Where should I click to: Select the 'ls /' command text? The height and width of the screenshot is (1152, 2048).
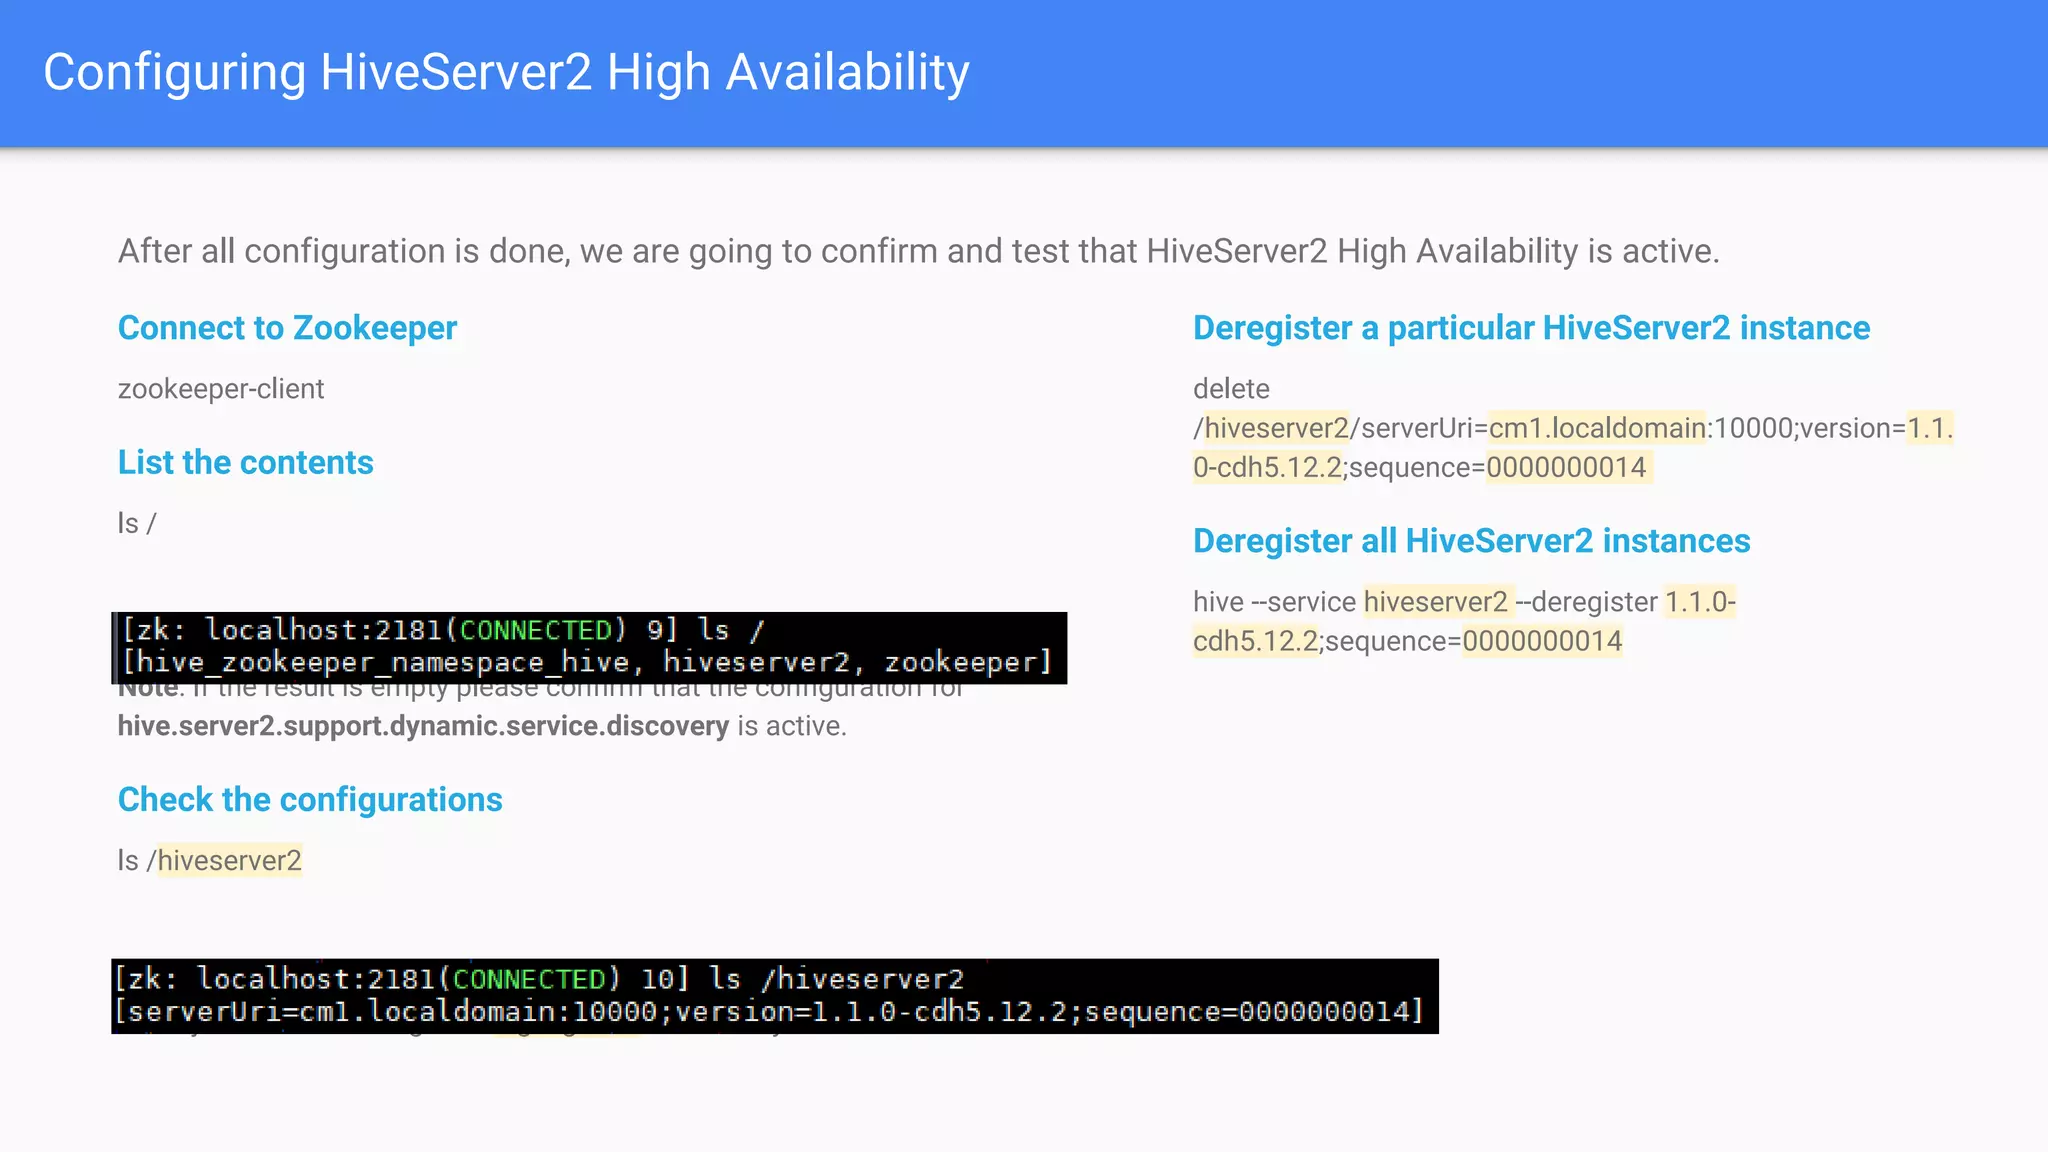point(137,523)
